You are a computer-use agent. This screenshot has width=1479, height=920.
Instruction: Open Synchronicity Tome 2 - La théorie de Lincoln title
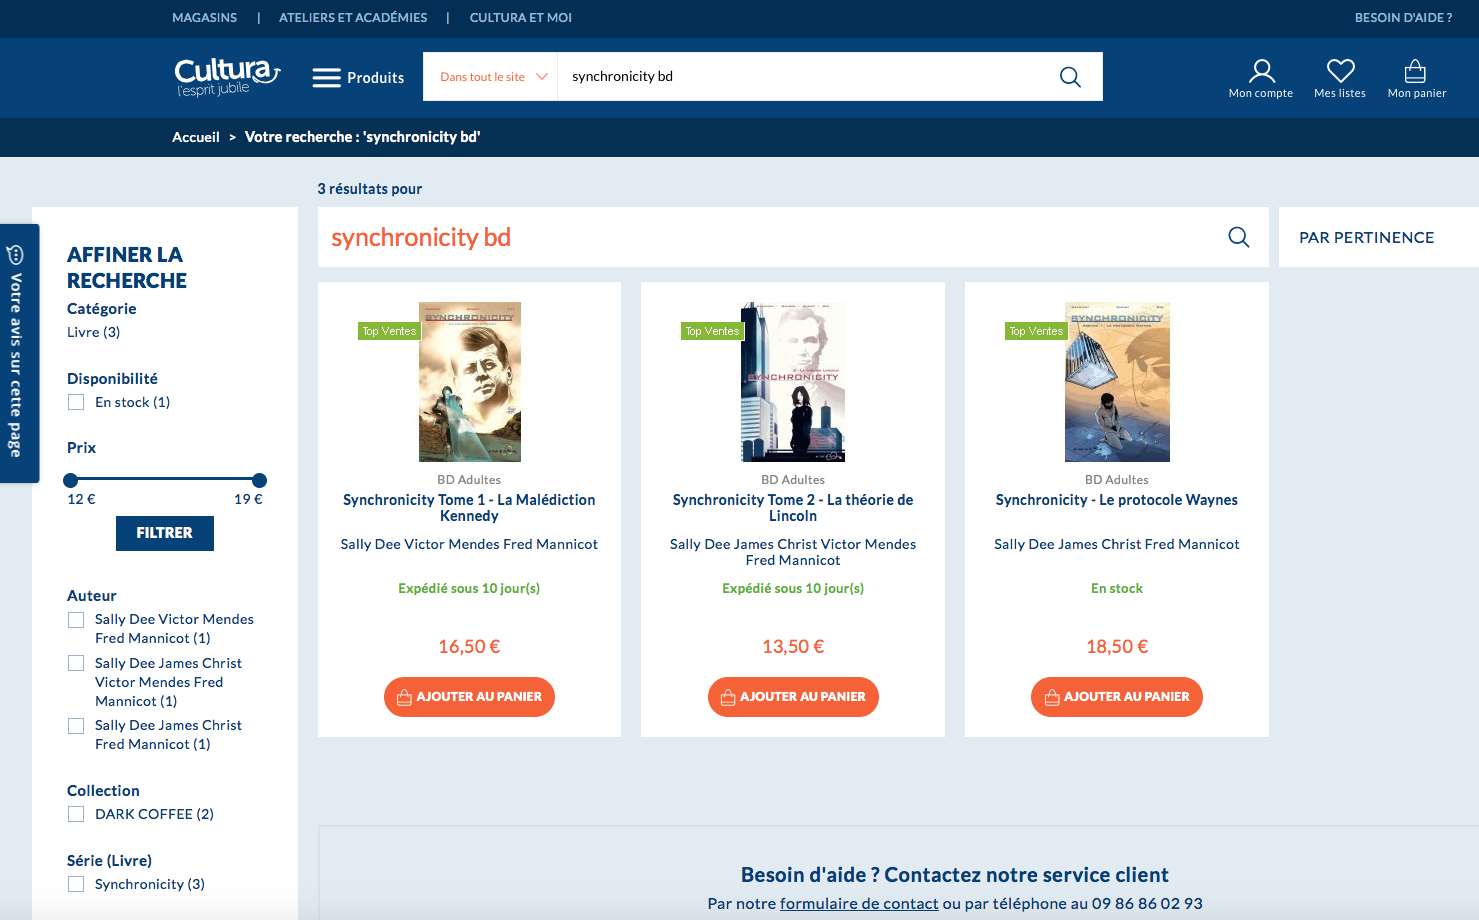click(x=793, y=508)
